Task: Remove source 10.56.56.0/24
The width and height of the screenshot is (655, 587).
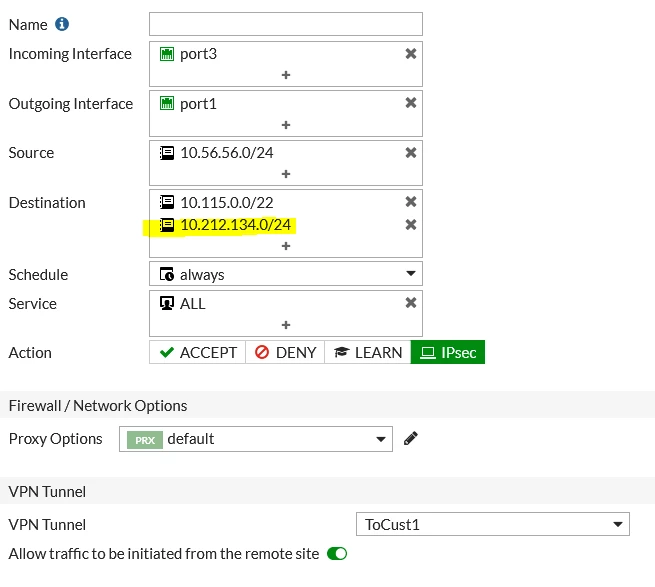Action: tap(411, 152)
